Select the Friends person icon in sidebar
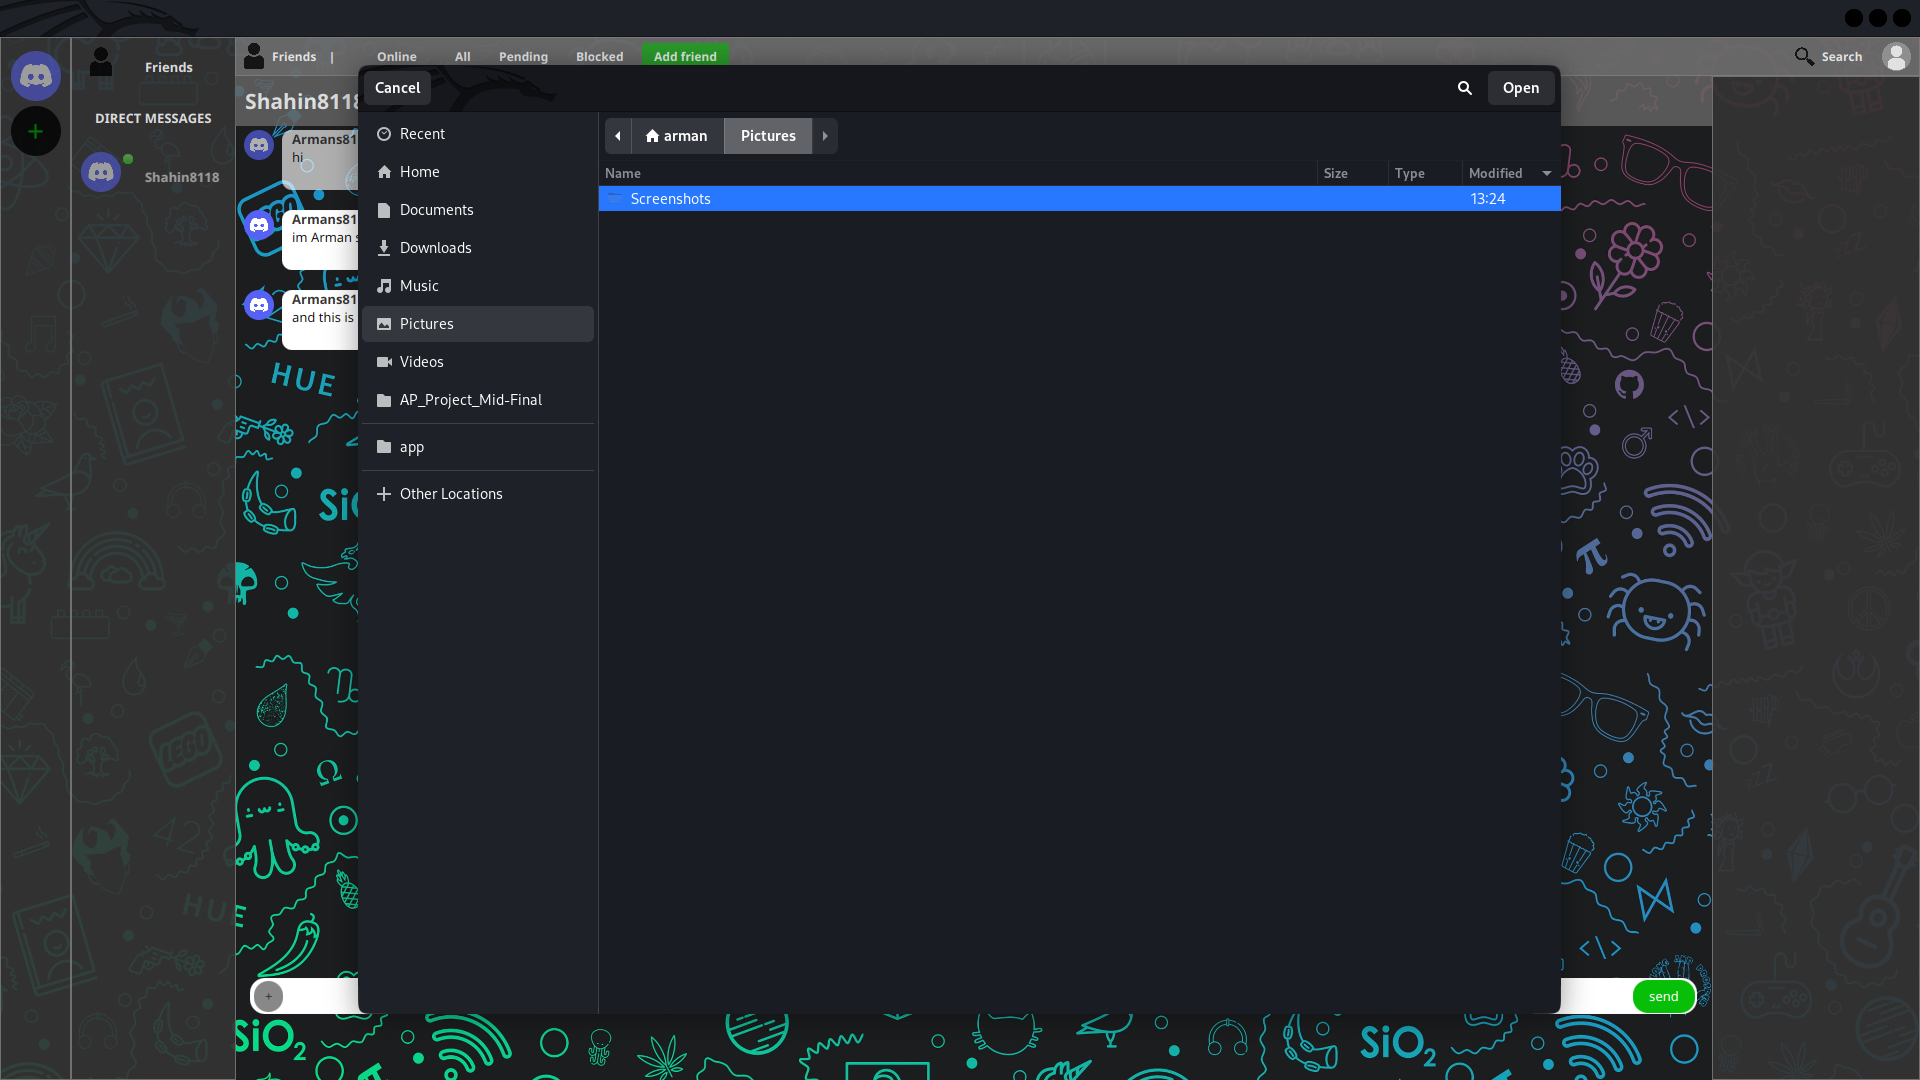Image resolution: width=1920 pixels, height=1080 pixels. pos(100,62)
